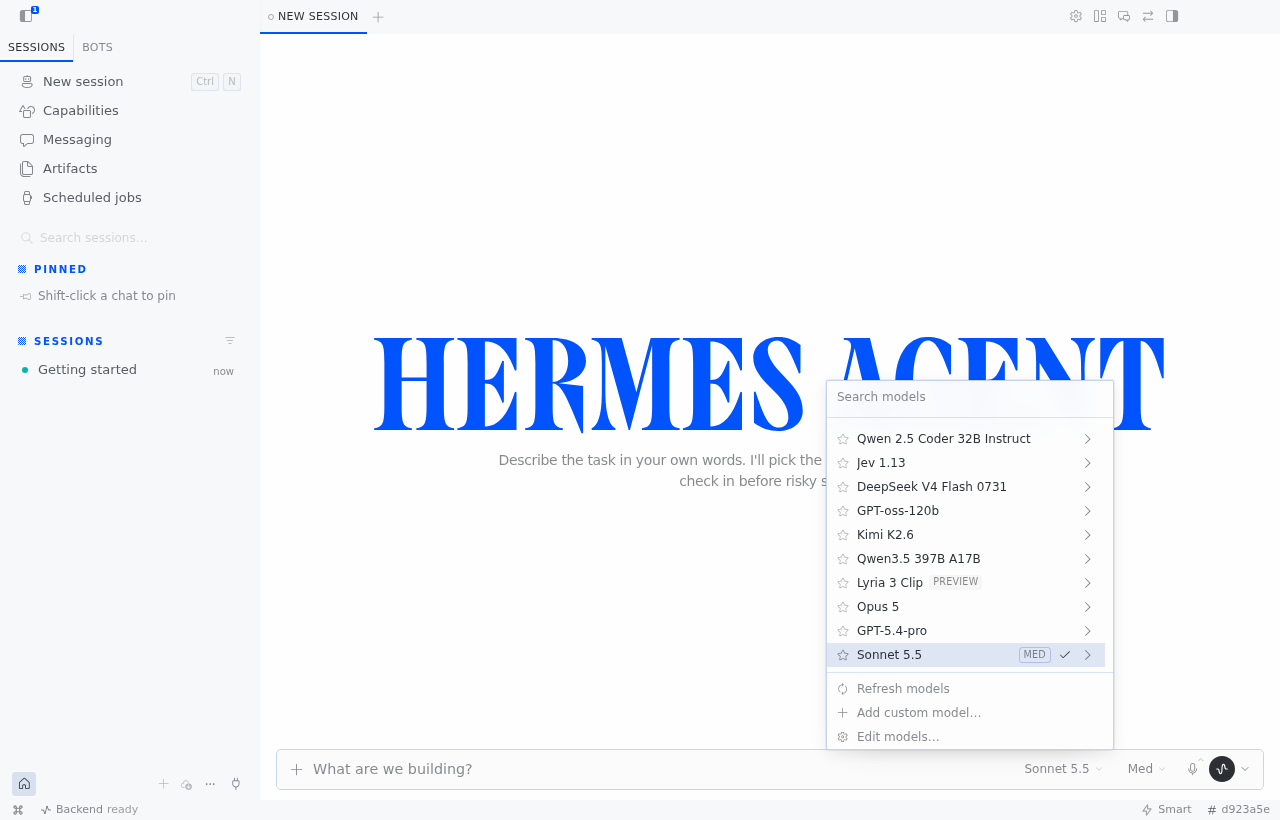Focus the "What are we building?" input

click(x=660, y=769)
